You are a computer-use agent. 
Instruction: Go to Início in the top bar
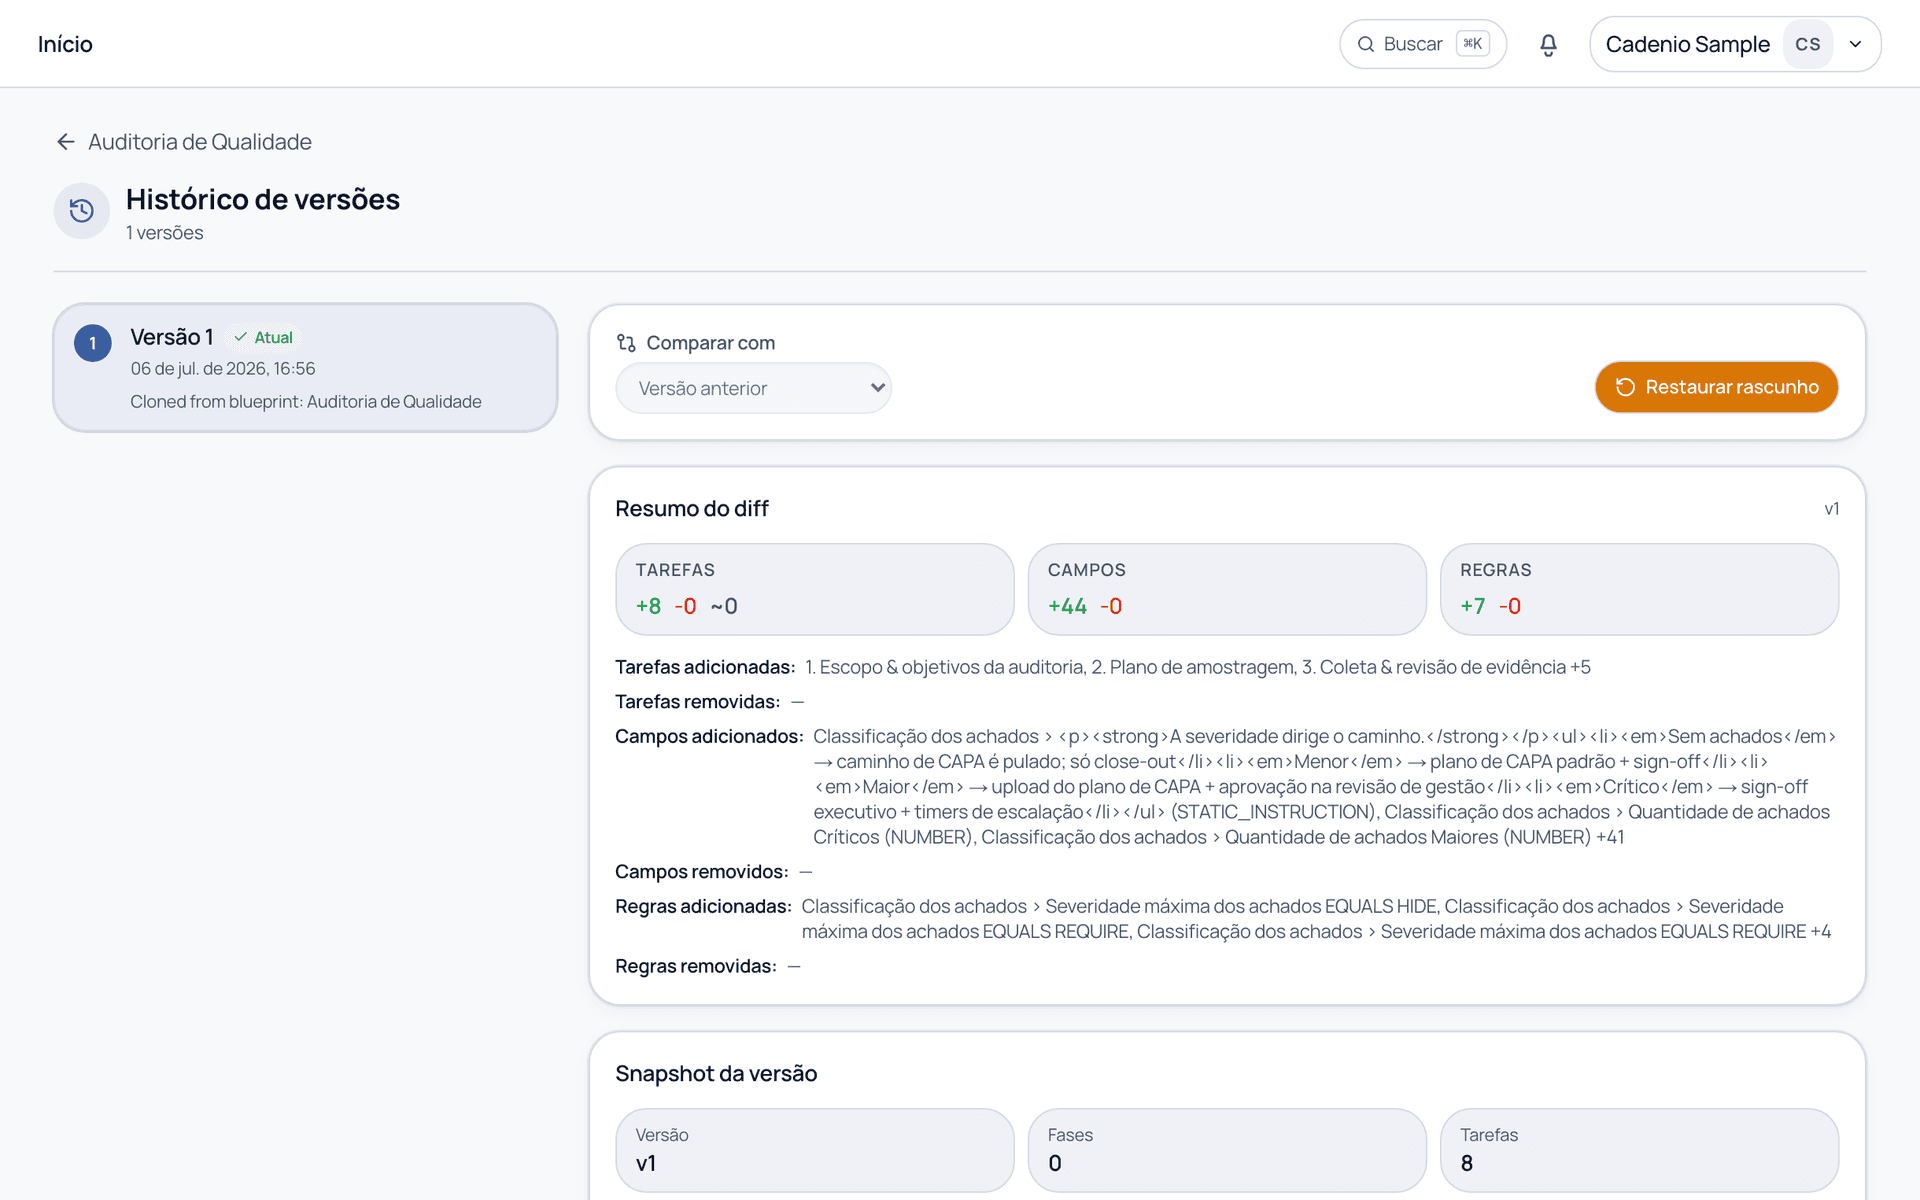[x=65, y=44]
